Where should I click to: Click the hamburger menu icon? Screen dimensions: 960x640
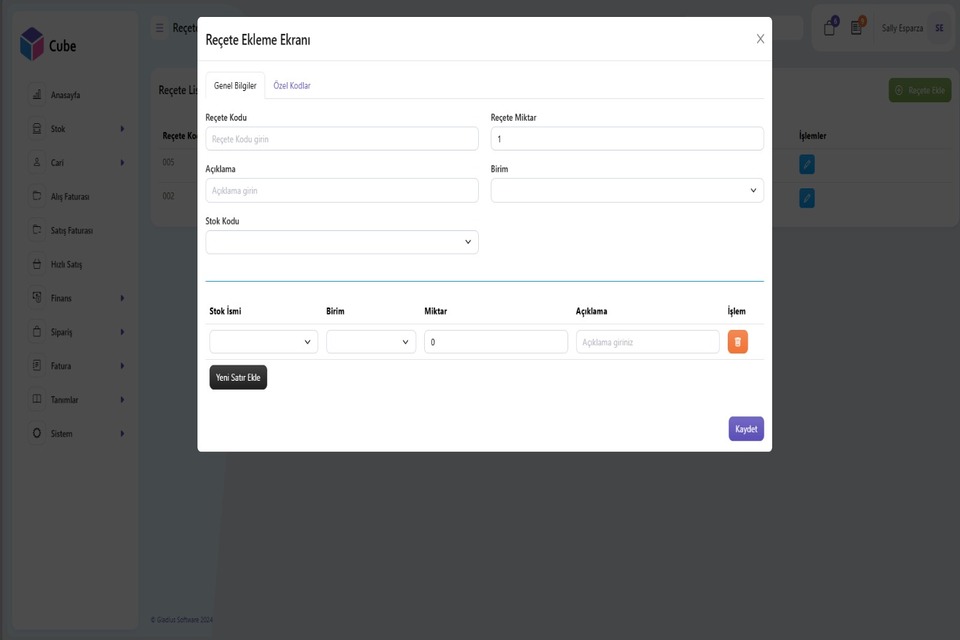coord(160,28)
